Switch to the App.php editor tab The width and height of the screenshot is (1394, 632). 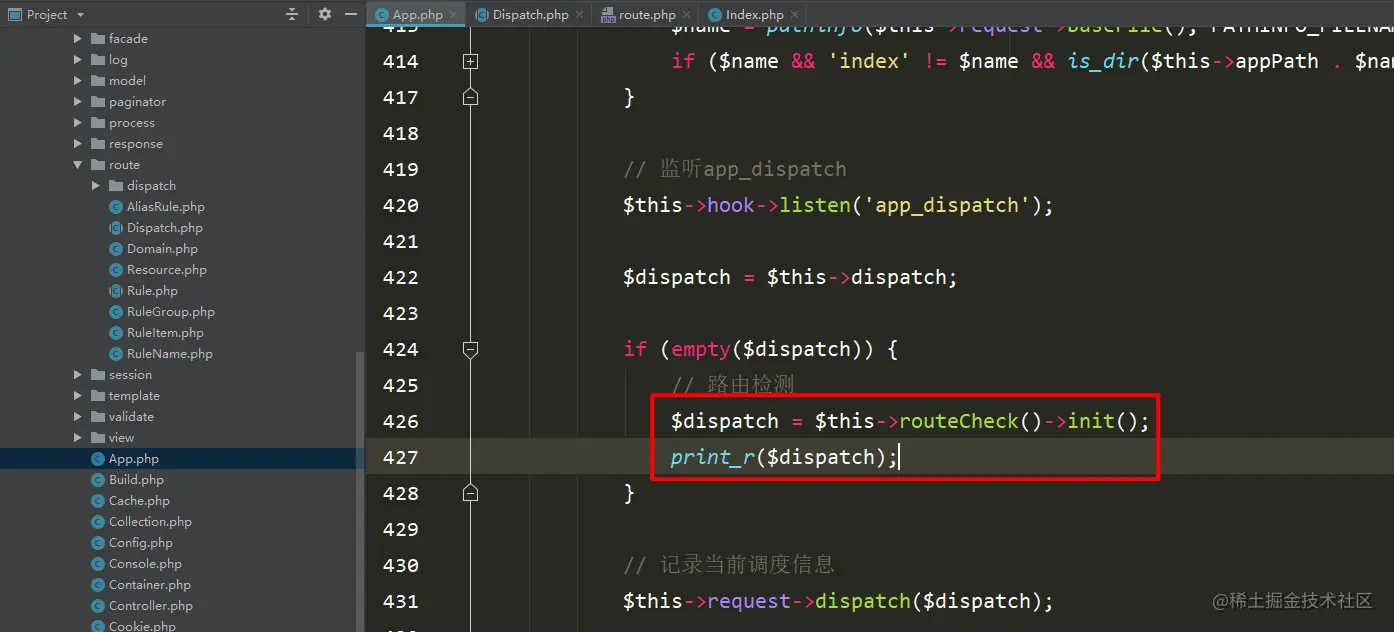[417, 15]
